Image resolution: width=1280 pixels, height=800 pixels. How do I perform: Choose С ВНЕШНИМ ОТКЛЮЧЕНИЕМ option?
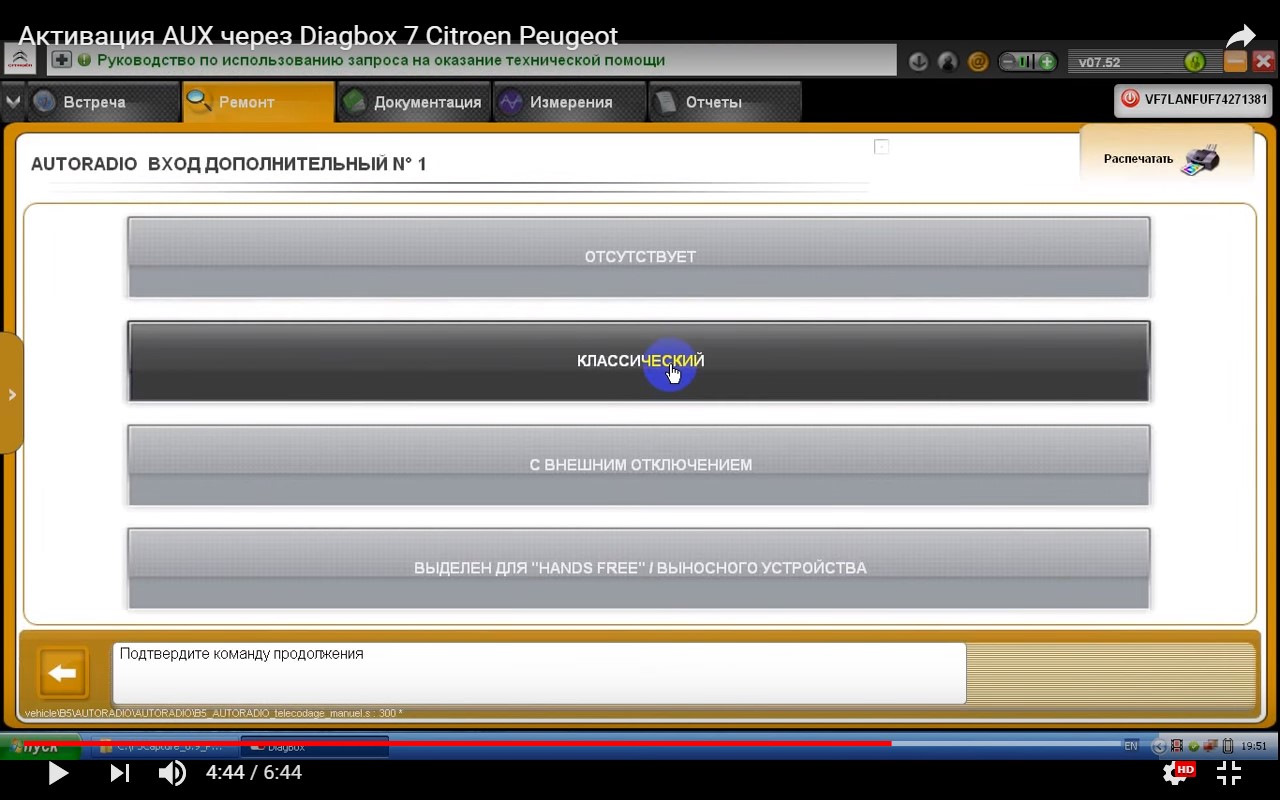pyautogui.click(x=639, y=465)
